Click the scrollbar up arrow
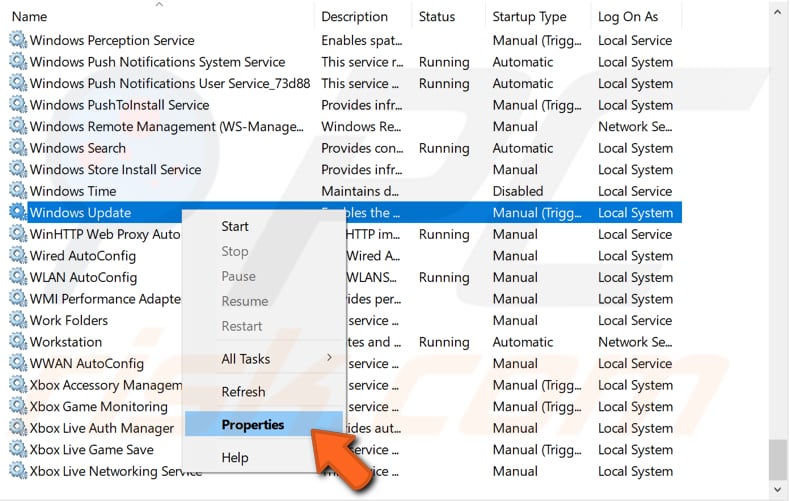The height and width of the screenshot is (501, 790). pyautogui.click(x=777, y=13)
